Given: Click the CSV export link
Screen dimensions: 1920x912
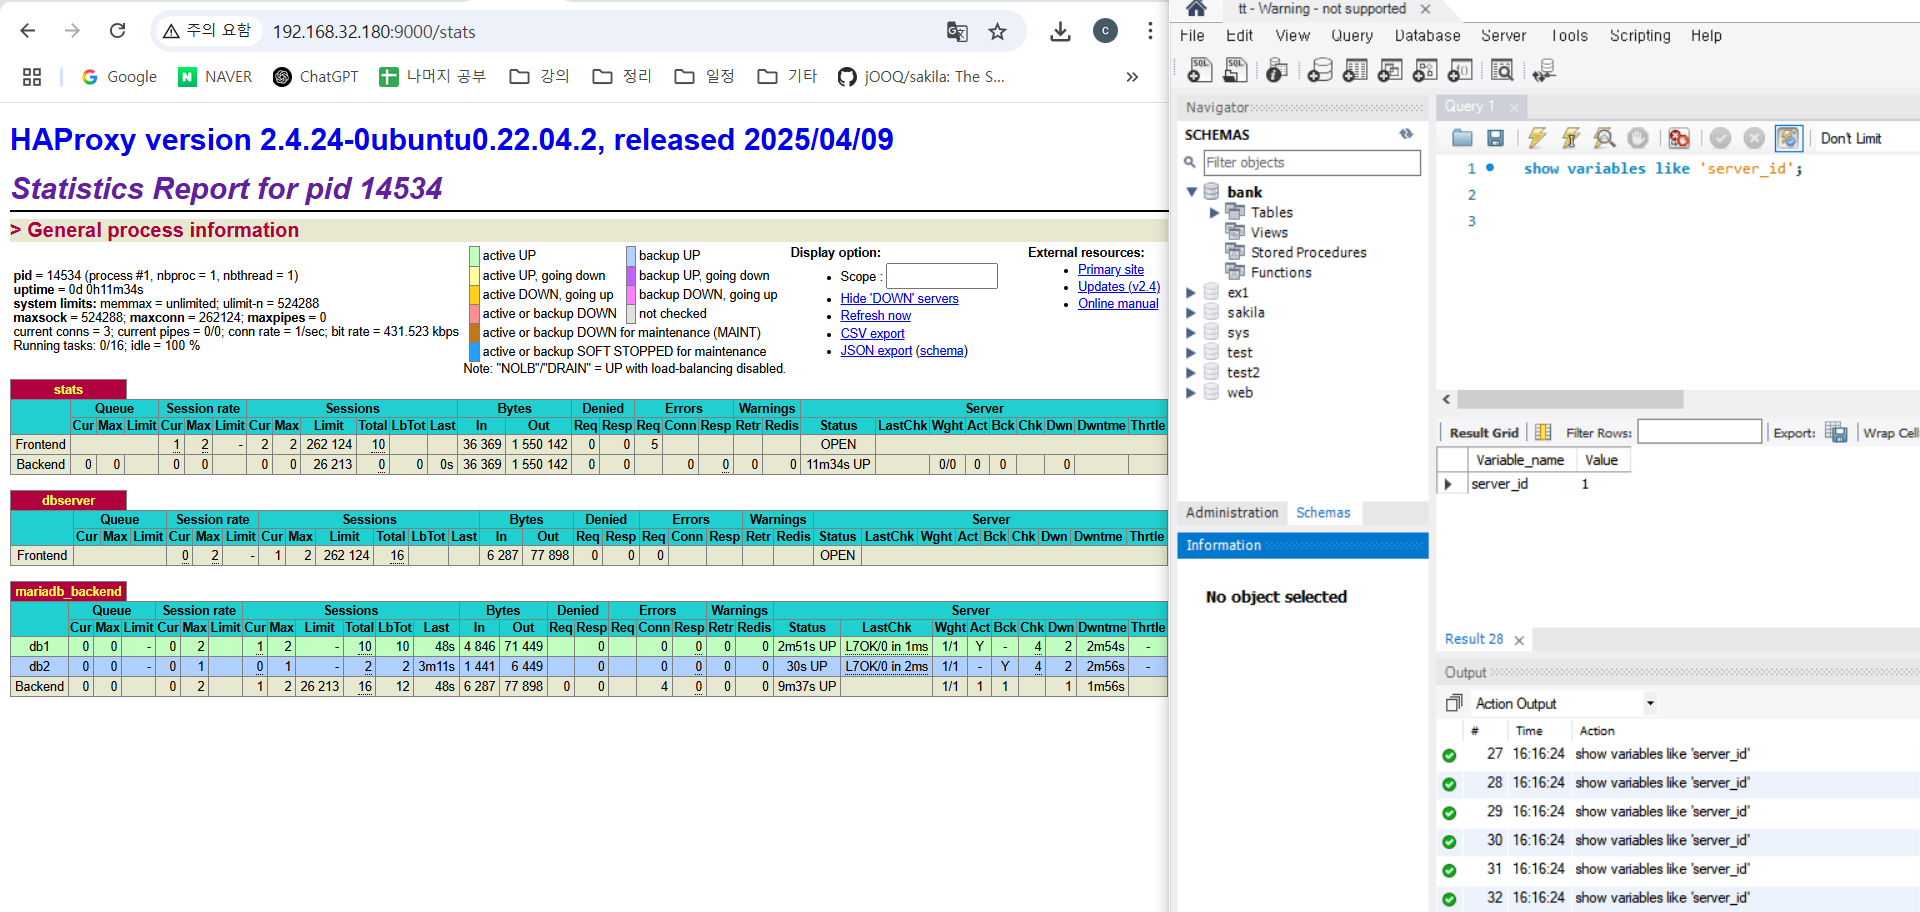Looking at the screenshot, I should tap(872, 333).
